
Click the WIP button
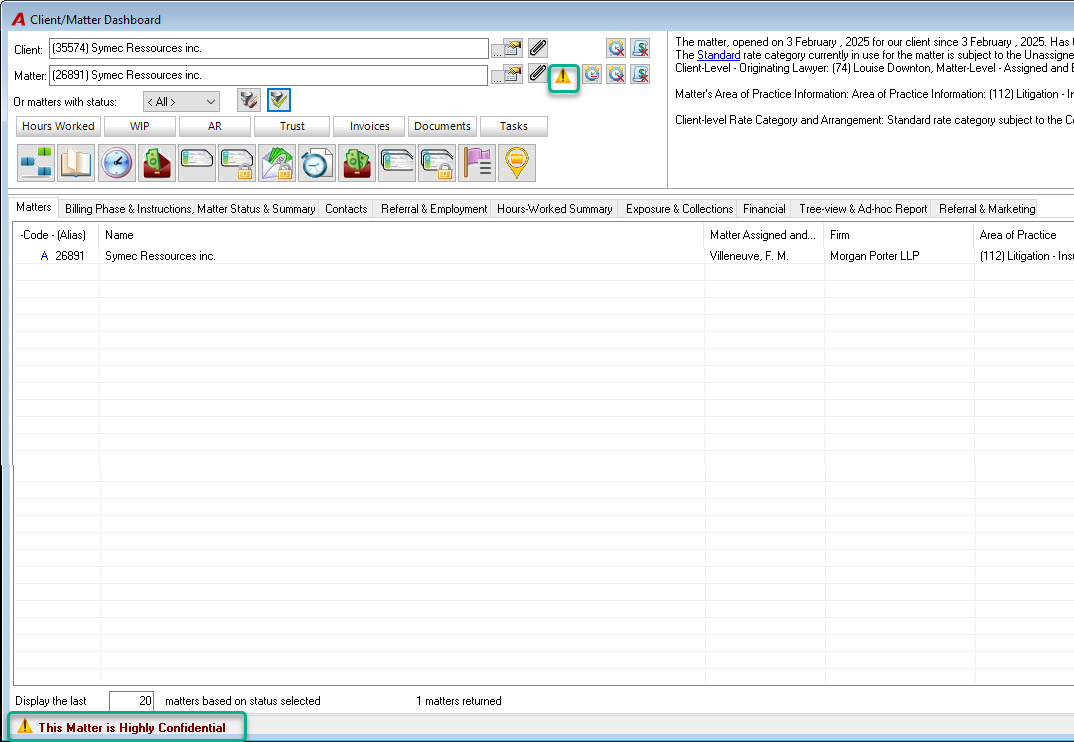(140, 126)
